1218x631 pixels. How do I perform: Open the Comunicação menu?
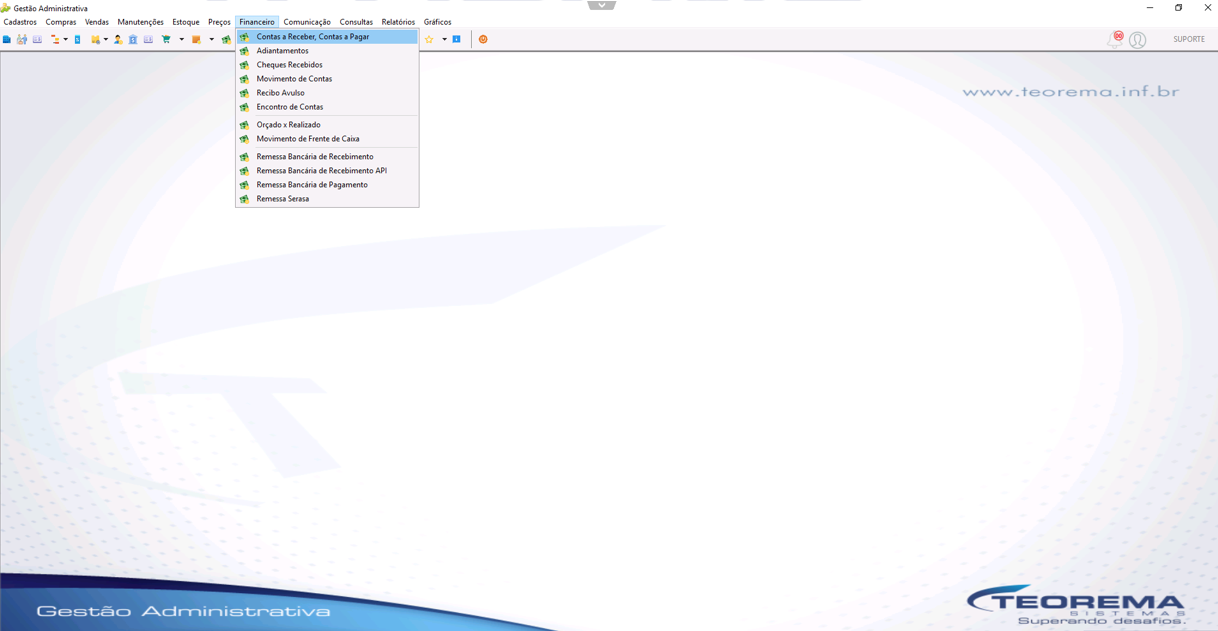point(307,22)
